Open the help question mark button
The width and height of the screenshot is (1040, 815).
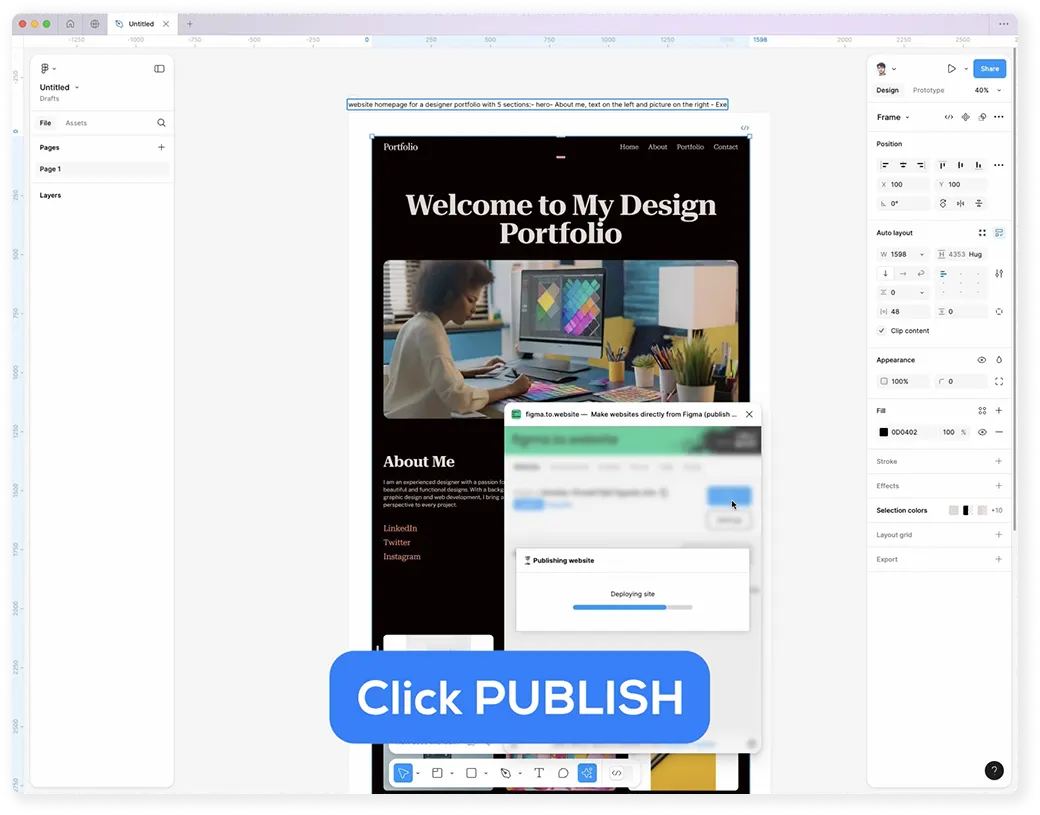(x=994, y=770)
